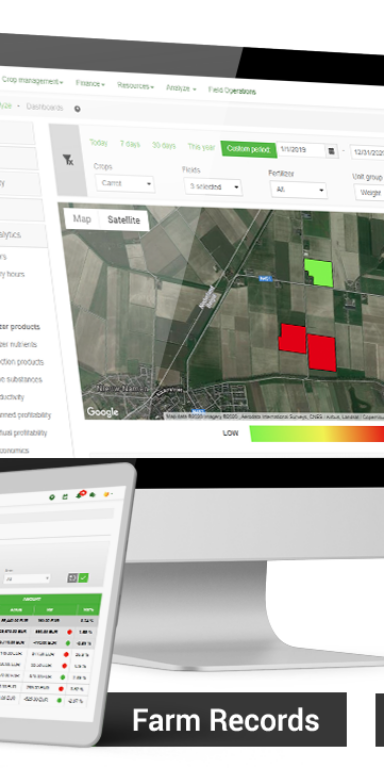Open the Crop management menu
384x768 pixels.
pos(32,81)
